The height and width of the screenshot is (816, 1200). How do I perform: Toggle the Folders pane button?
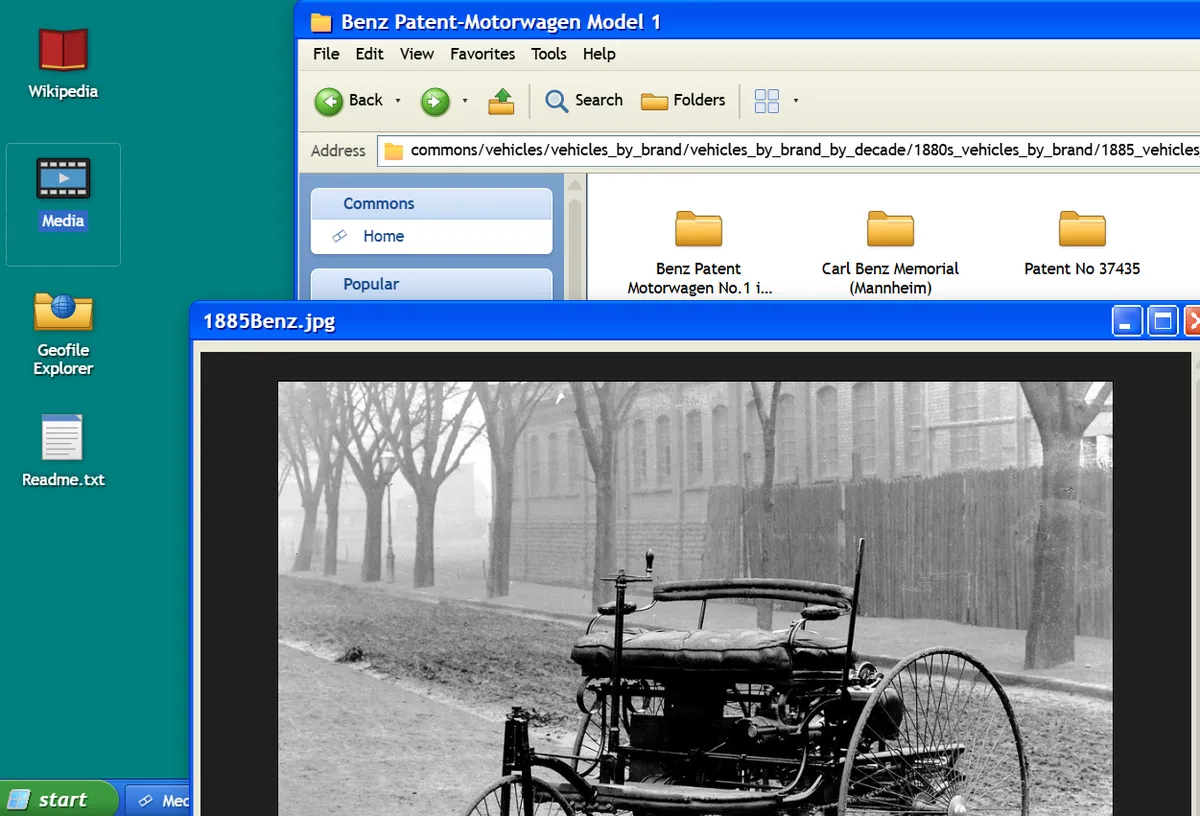tap(683, 100)
